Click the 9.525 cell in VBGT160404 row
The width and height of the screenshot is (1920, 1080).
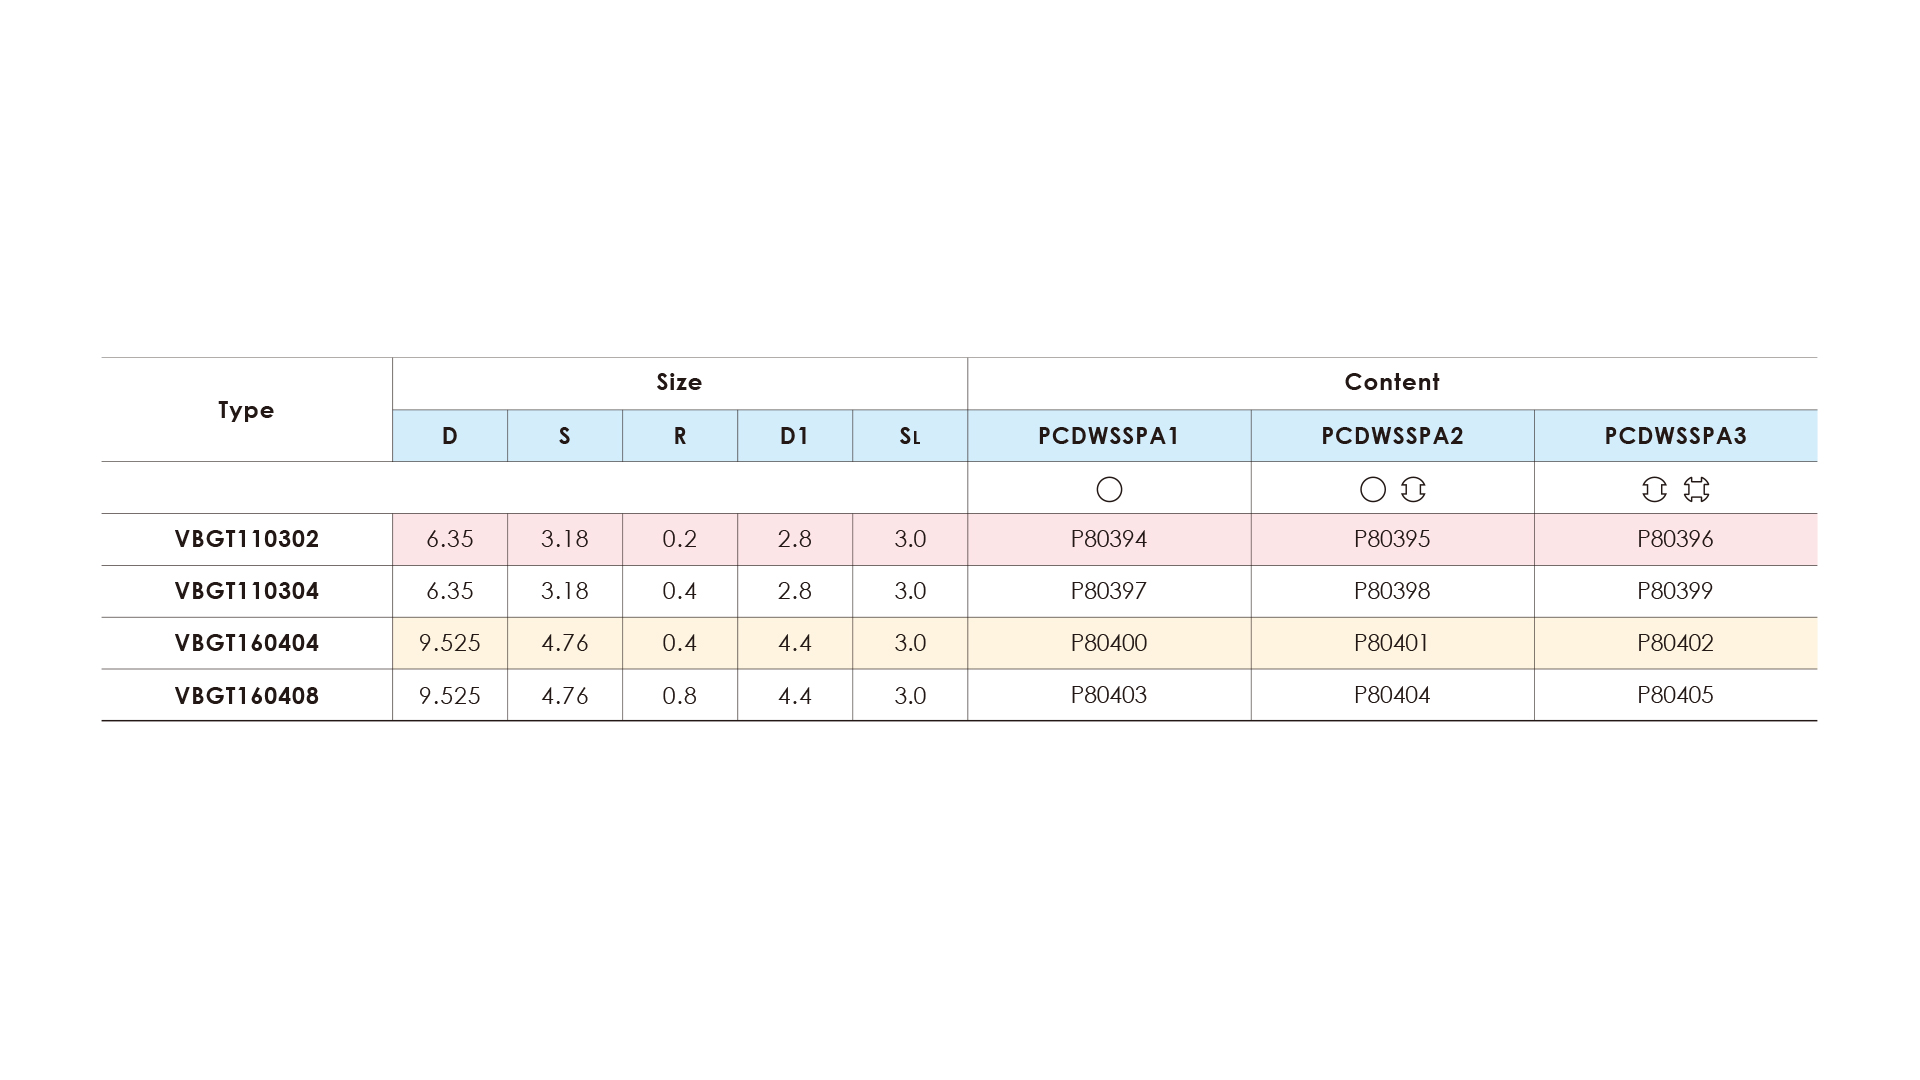pos(450,643)
